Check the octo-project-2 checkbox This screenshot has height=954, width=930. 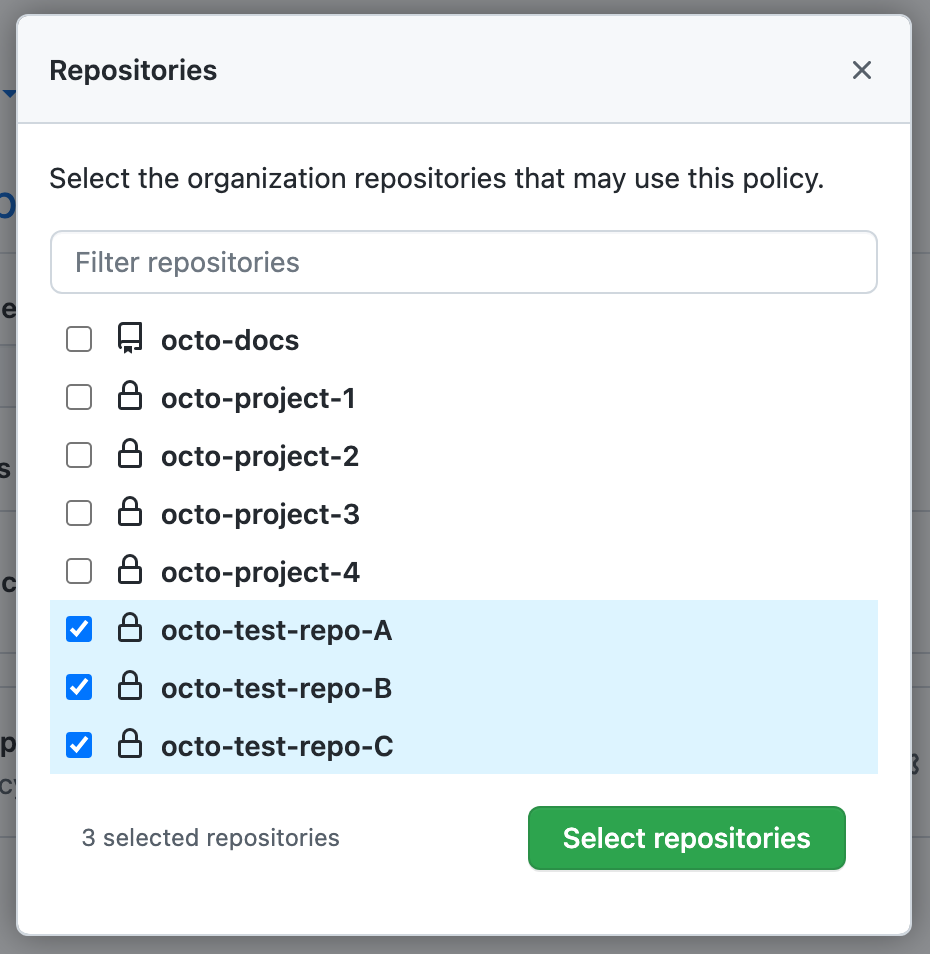point(78,455)
